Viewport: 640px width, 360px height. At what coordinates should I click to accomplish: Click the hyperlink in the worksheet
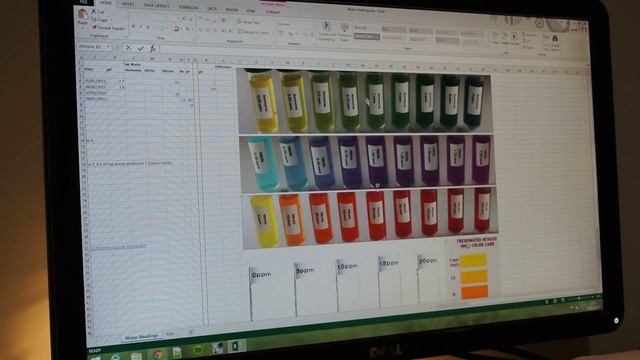point(119,247)
